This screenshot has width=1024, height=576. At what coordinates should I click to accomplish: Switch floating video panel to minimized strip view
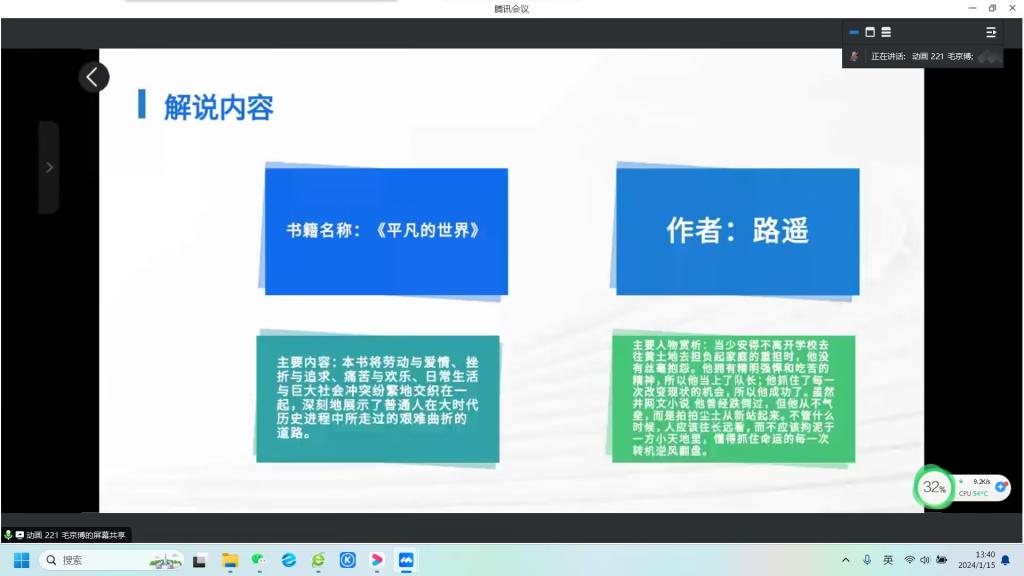pyautogui.click(x=854, y=32)
